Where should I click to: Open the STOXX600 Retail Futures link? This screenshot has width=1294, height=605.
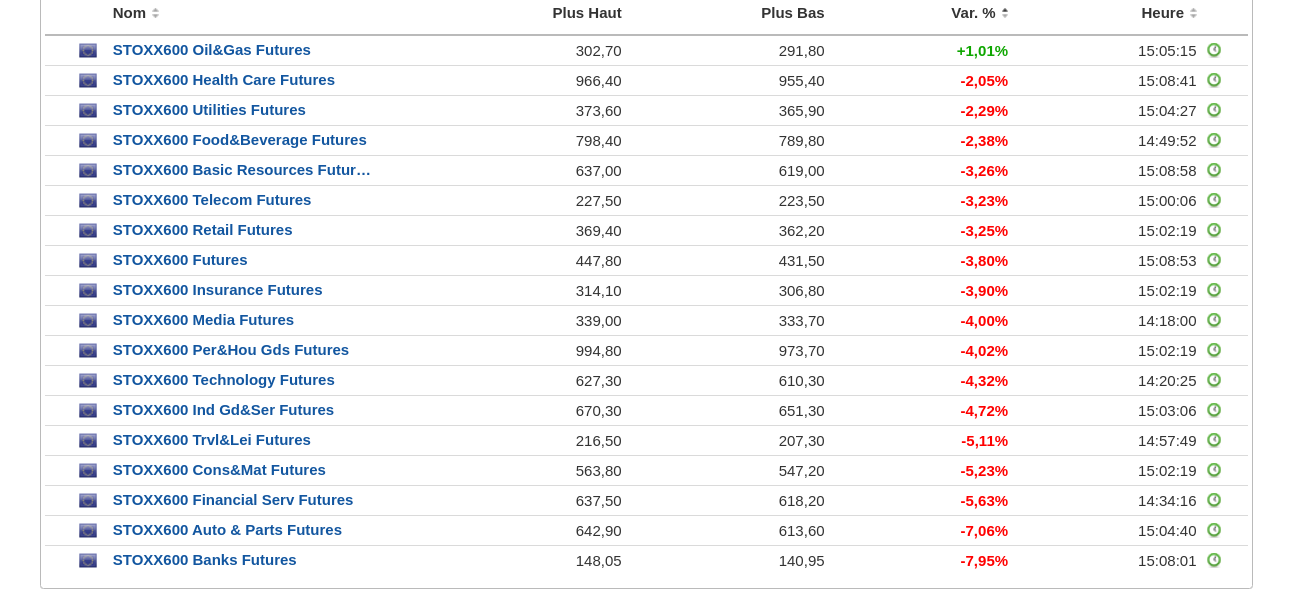point(202,230)
